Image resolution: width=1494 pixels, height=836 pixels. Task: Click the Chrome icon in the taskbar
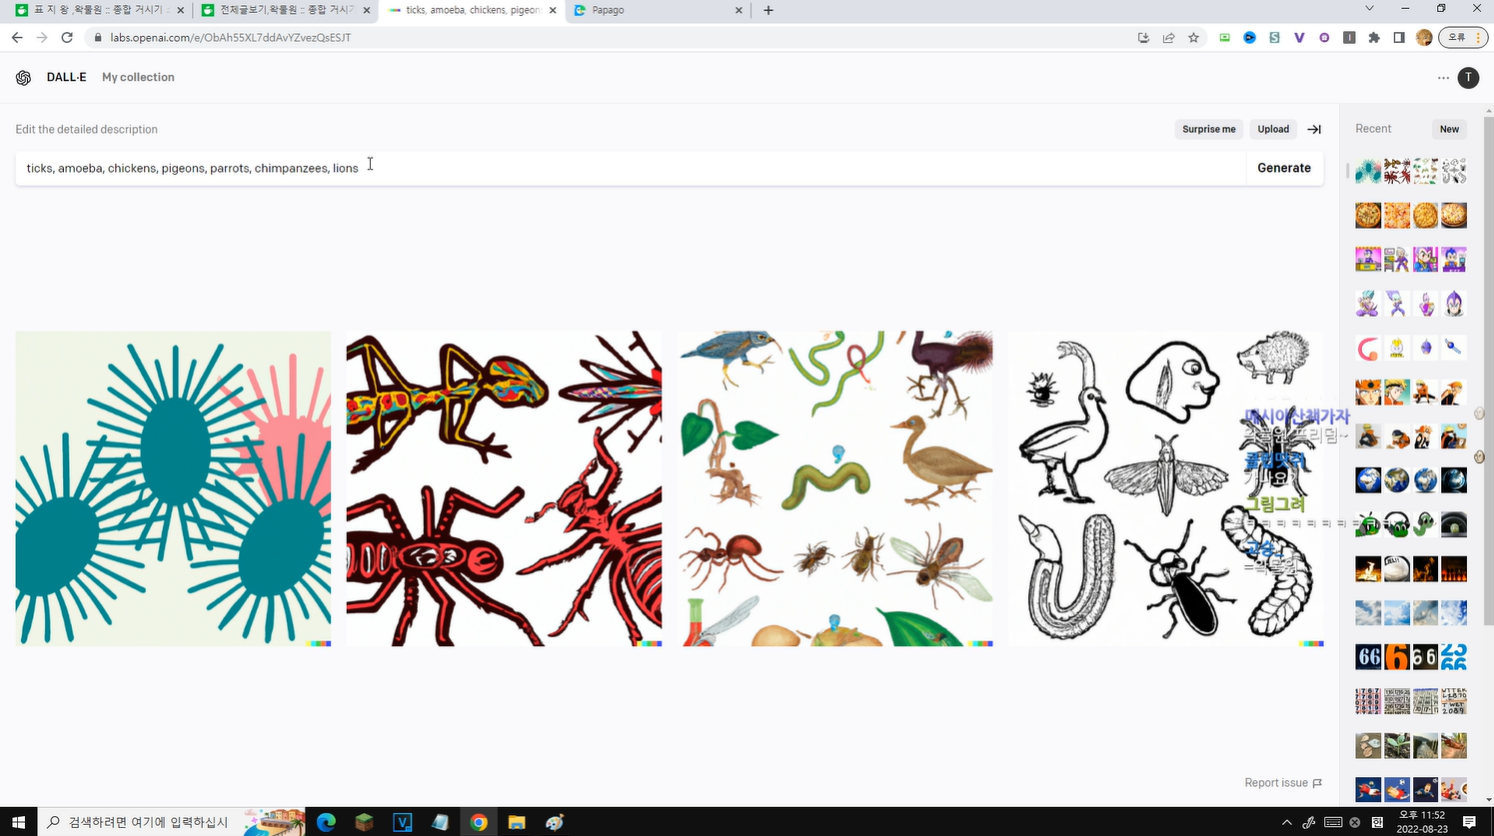tap(478, 822)
